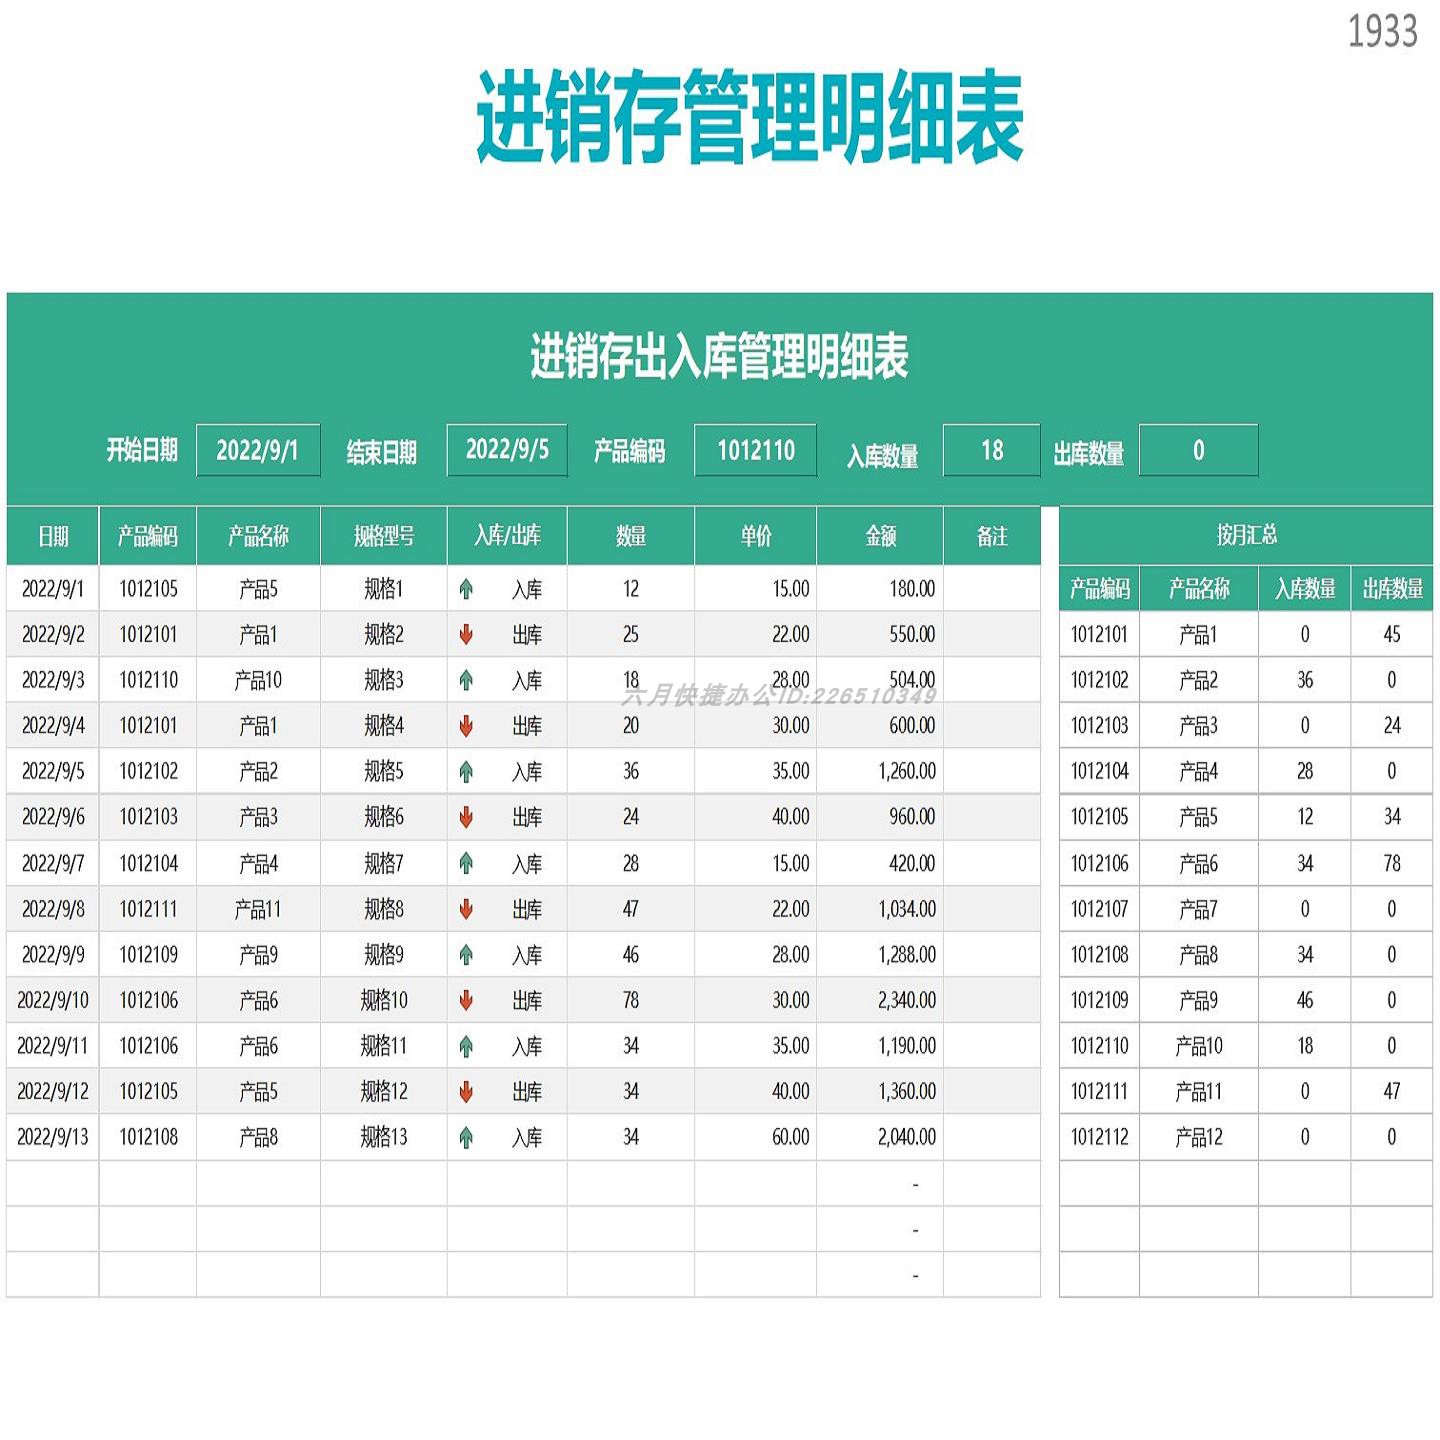Click the 进销存出入库管理明细表 title

coord(719,357)
